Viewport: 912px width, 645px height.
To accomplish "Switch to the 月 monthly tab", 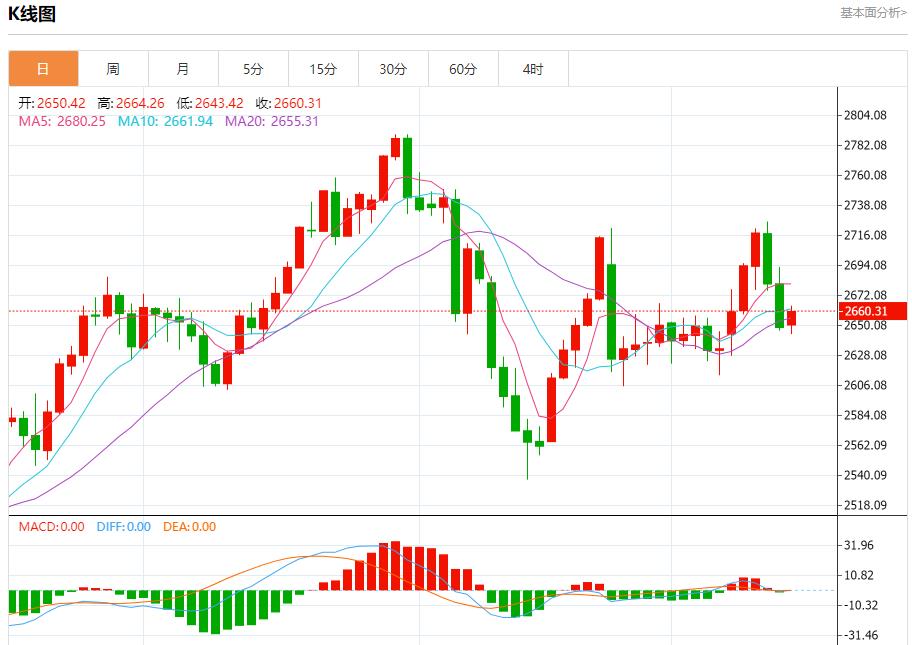I will 183,69.
